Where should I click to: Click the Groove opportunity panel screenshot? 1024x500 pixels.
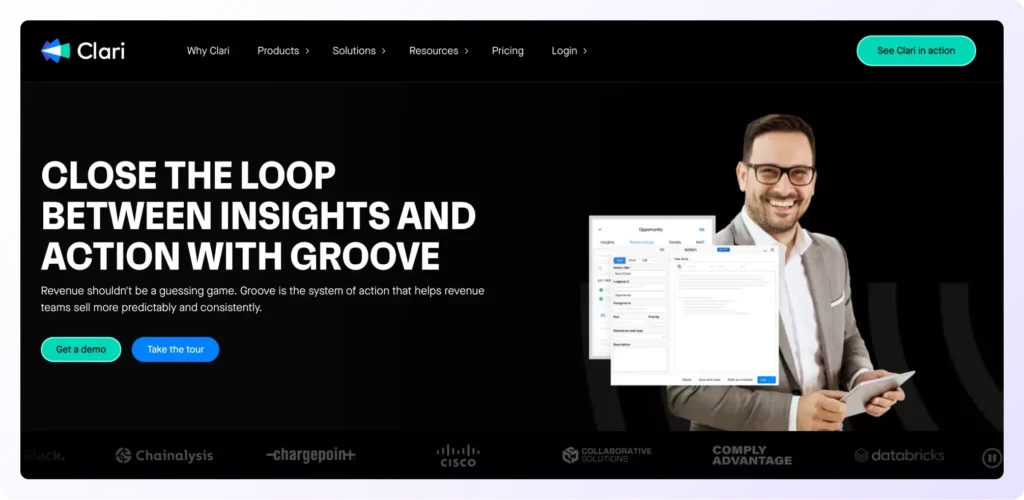point(684,300)
